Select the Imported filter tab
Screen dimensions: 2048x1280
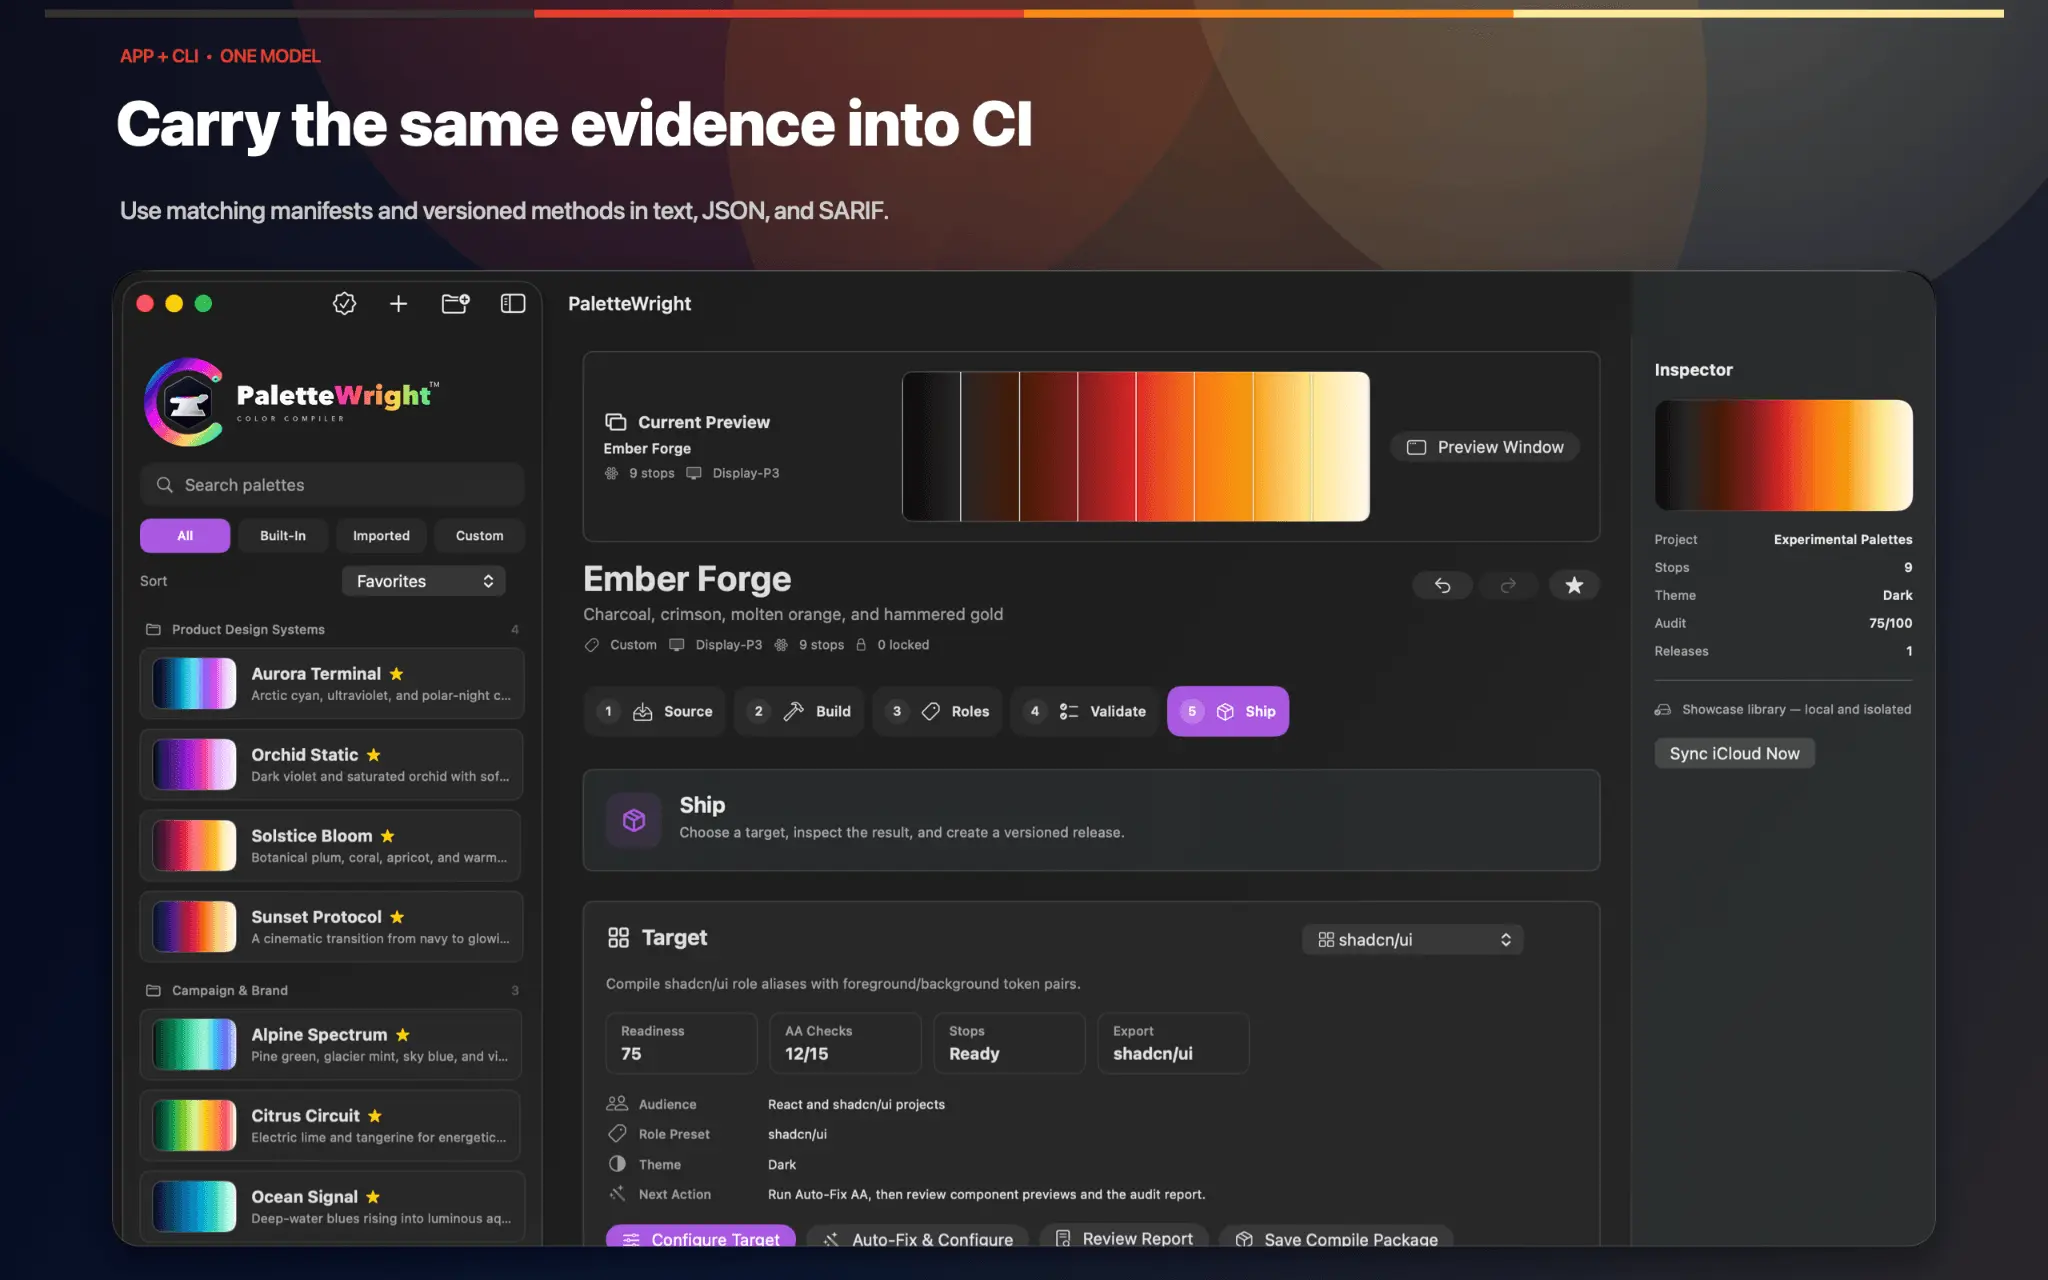(x=381, y=536)
